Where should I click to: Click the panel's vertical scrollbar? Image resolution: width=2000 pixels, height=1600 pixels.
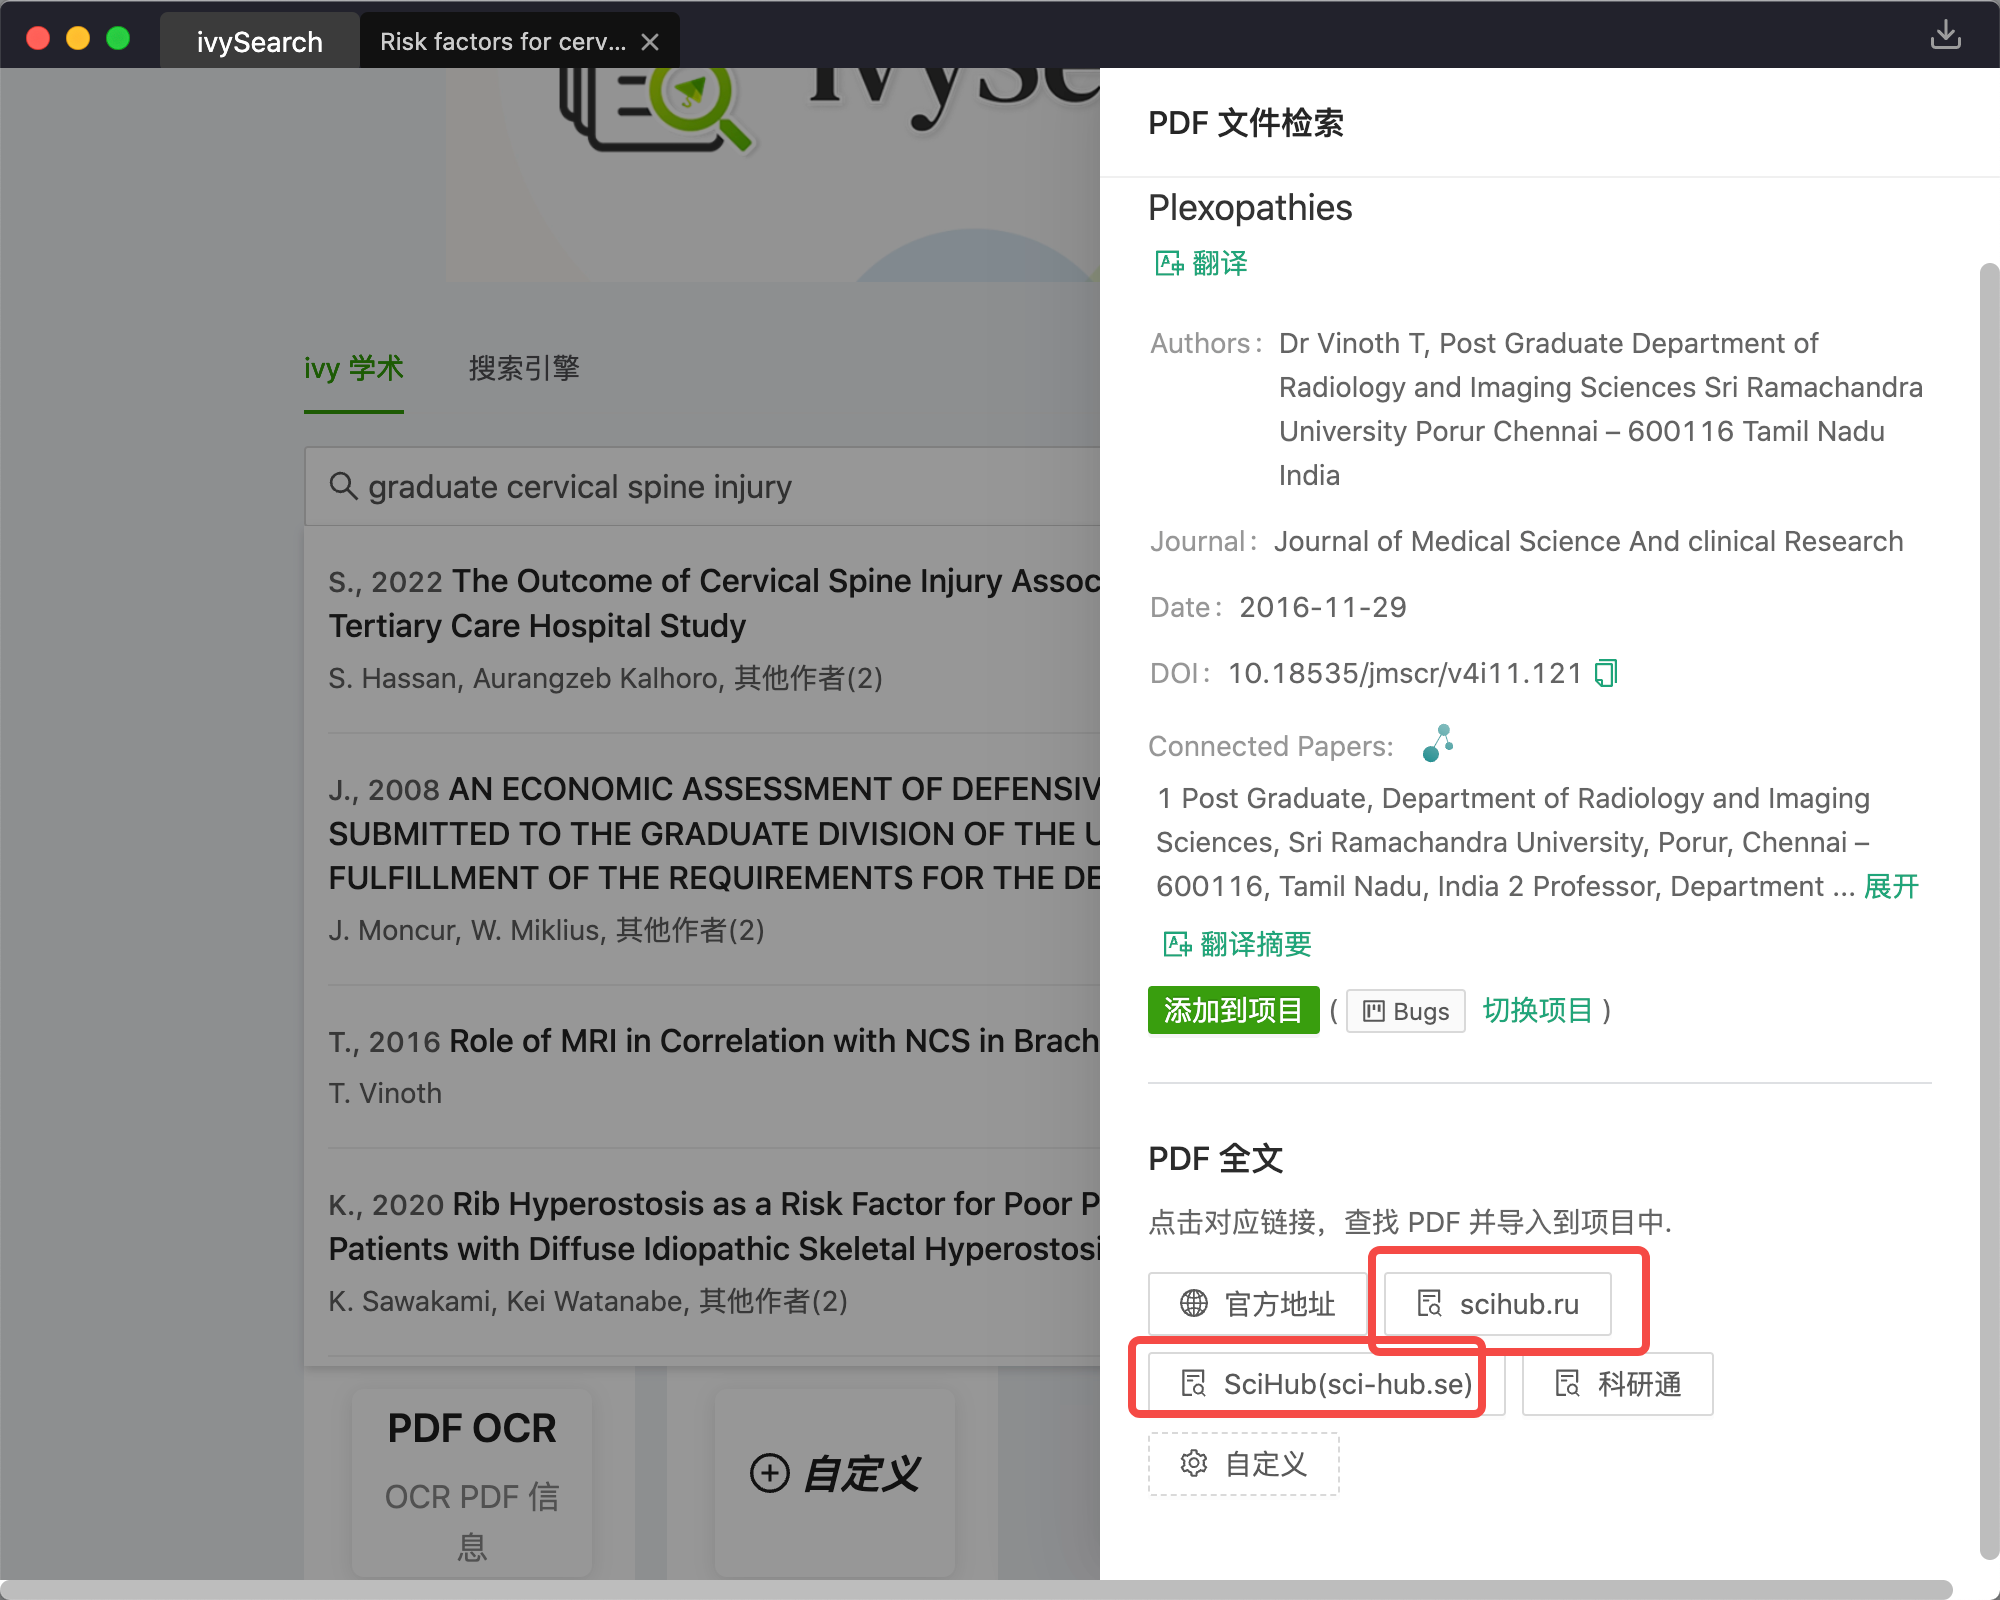point(1989,910)
